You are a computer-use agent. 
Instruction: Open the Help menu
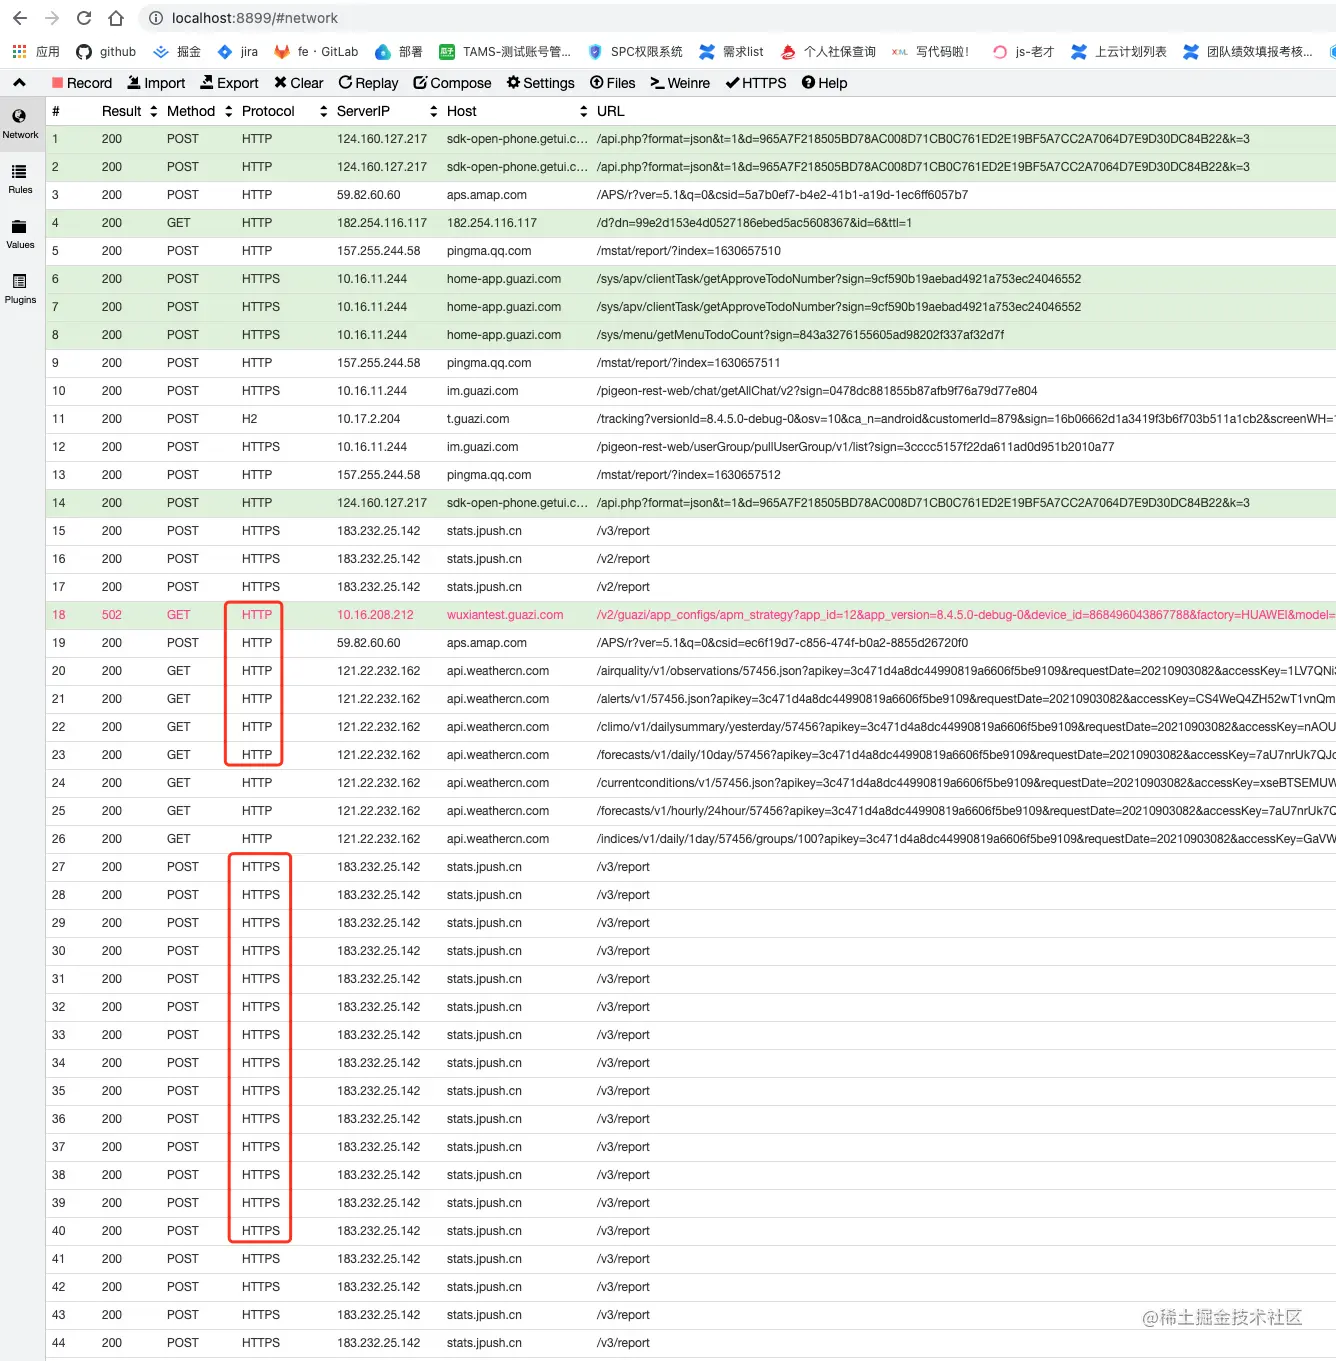click(824, 83)
